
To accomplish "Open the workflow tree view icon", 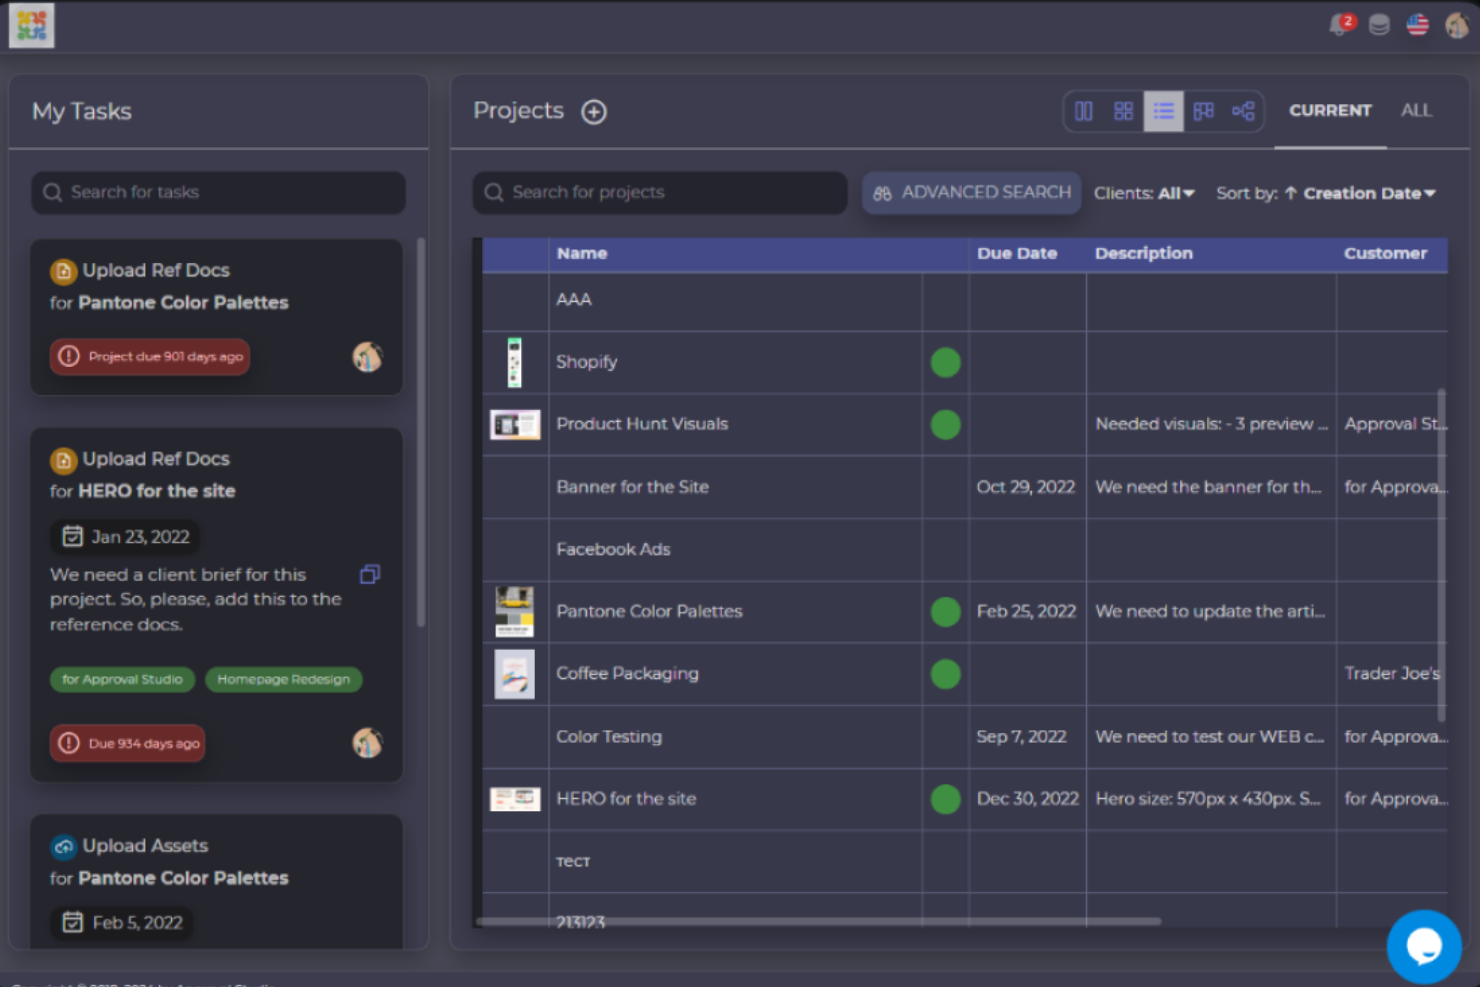I will [x=1243, y=111].
